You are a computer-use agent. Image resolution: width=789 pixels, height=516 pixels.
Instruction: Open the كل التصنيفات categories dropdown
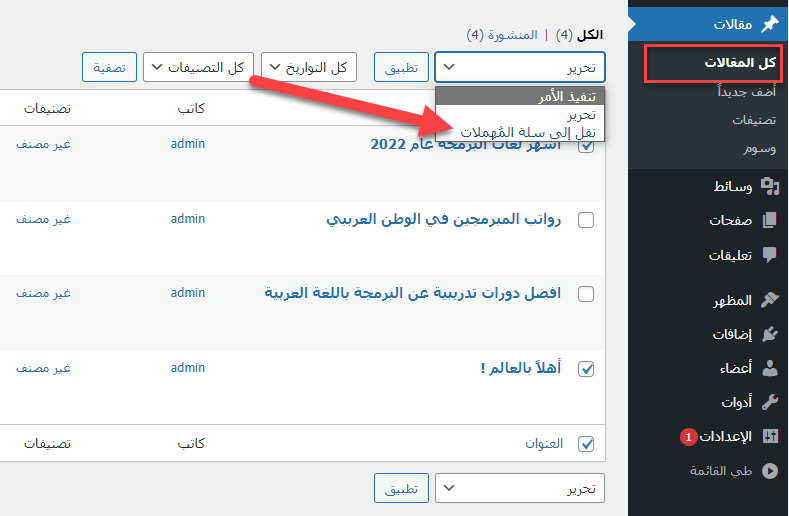(198, 67)
